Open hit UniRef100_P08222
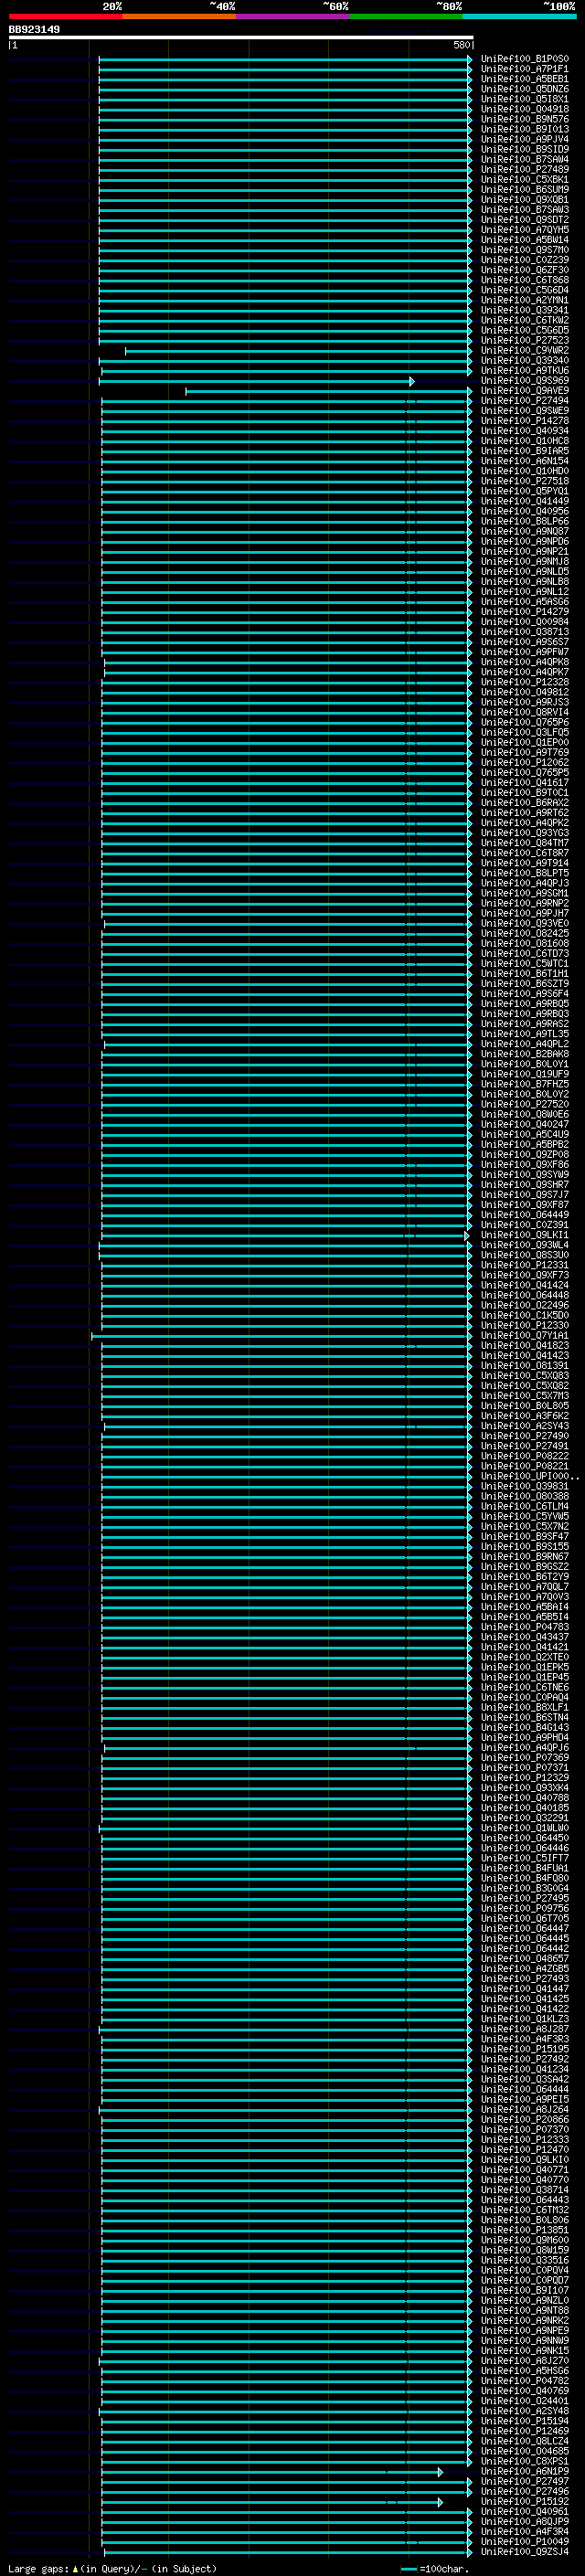 point(524,1456)
